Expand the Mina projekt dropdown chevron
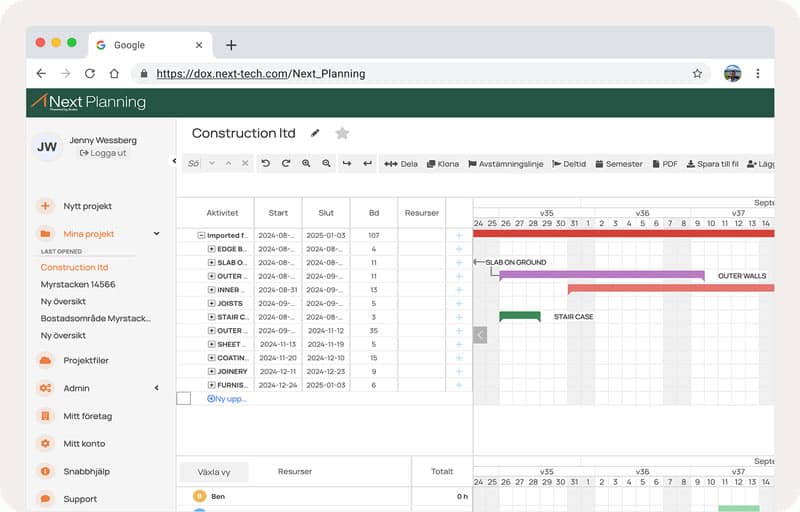Viewport: 800px width, 512px height. pos(157,234)
